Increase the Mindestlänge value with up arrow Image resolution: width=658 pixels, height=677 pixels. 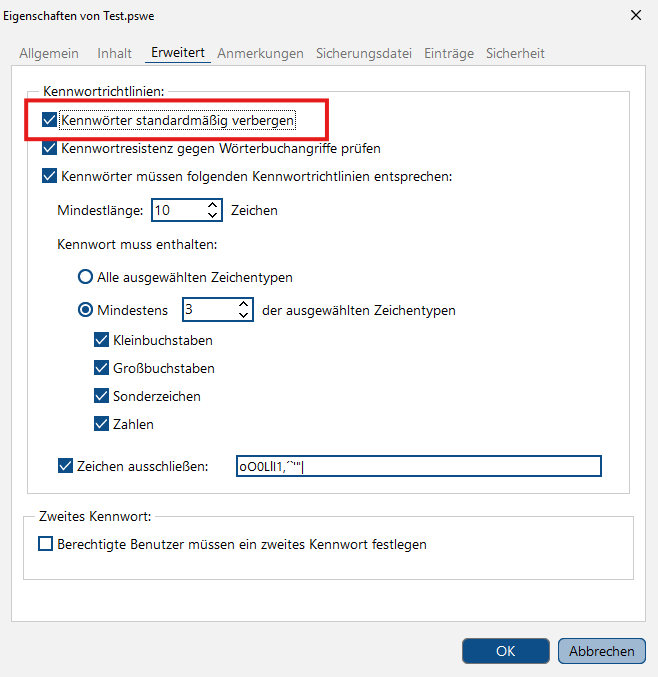coord(212,205)
